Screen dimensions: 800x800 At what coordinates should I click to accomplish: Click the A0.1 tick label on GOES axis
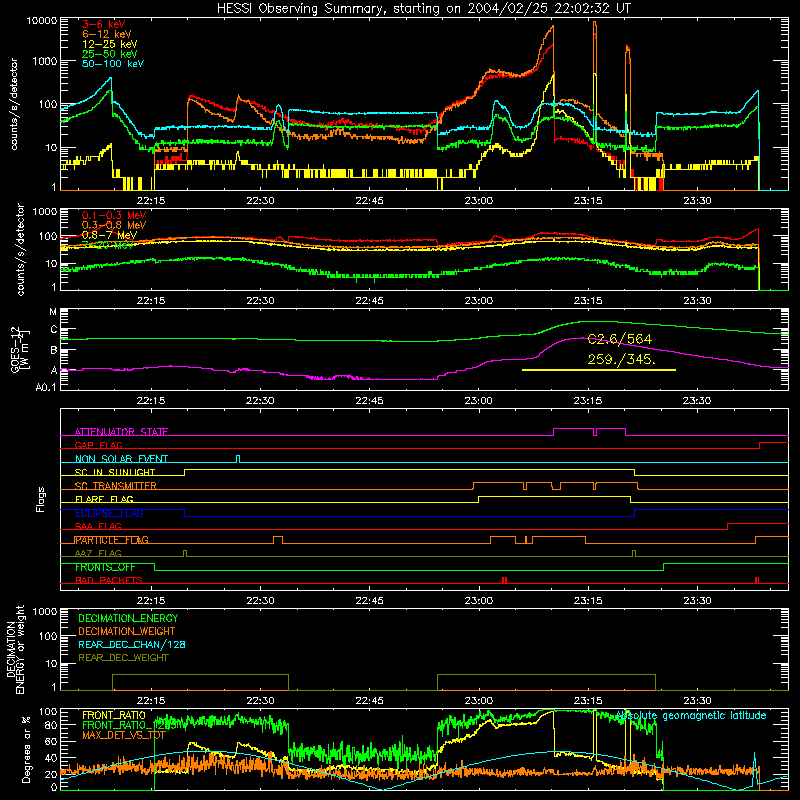tap(45, 387)
